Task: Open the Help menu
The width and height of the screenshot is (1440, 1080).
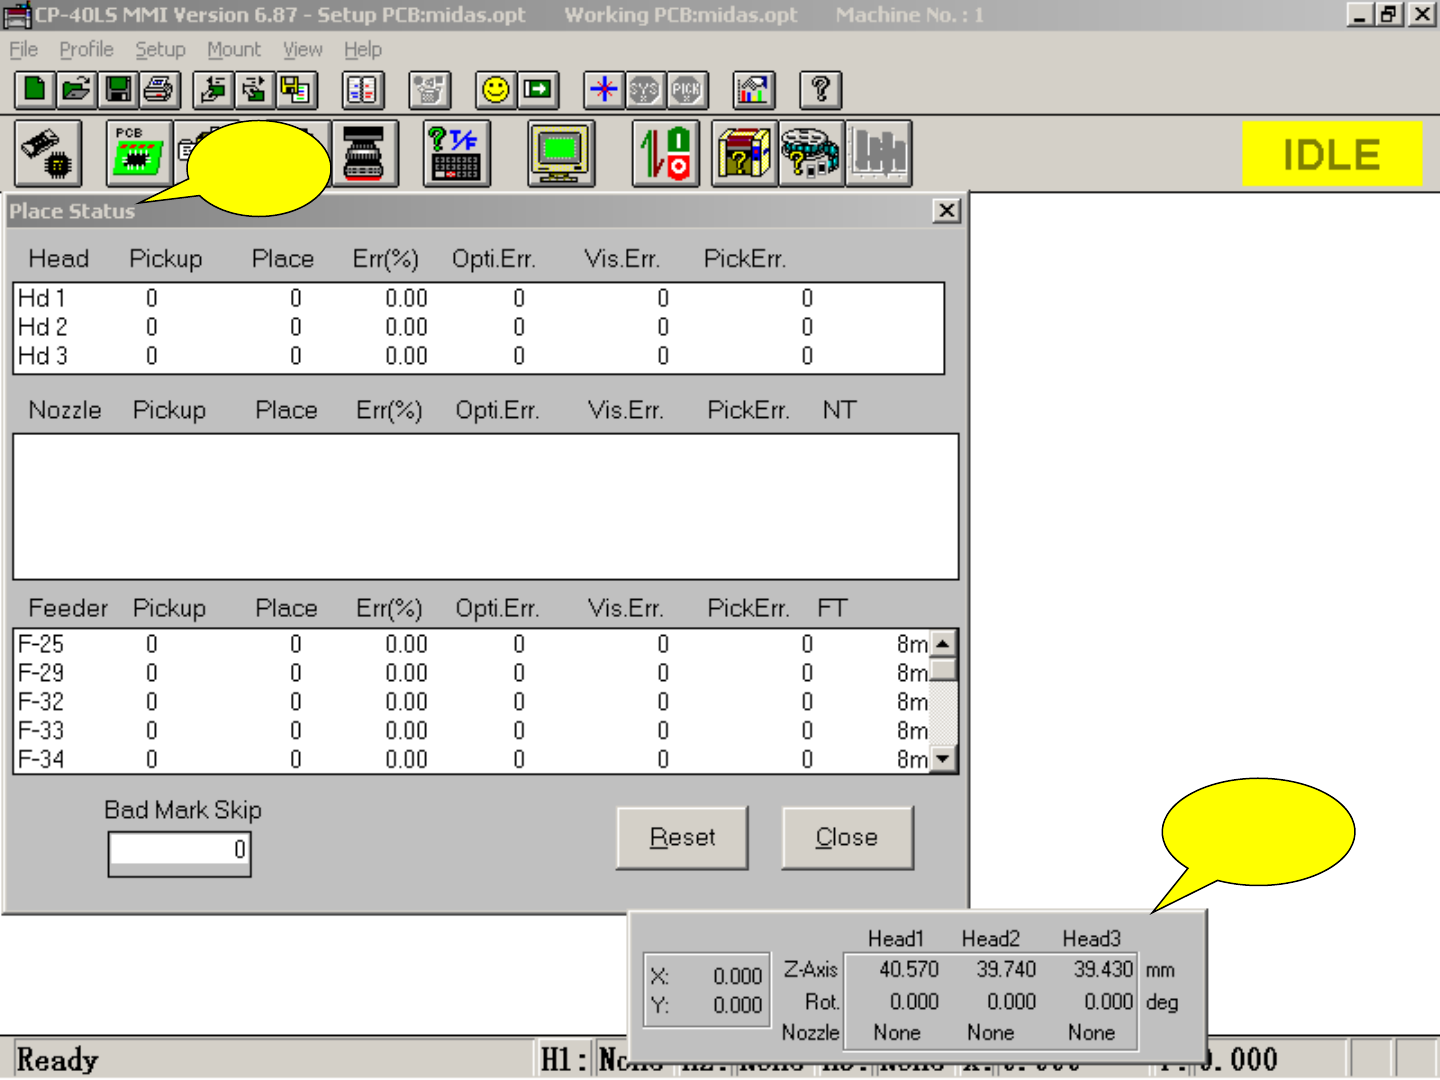Action: (363, 50)
